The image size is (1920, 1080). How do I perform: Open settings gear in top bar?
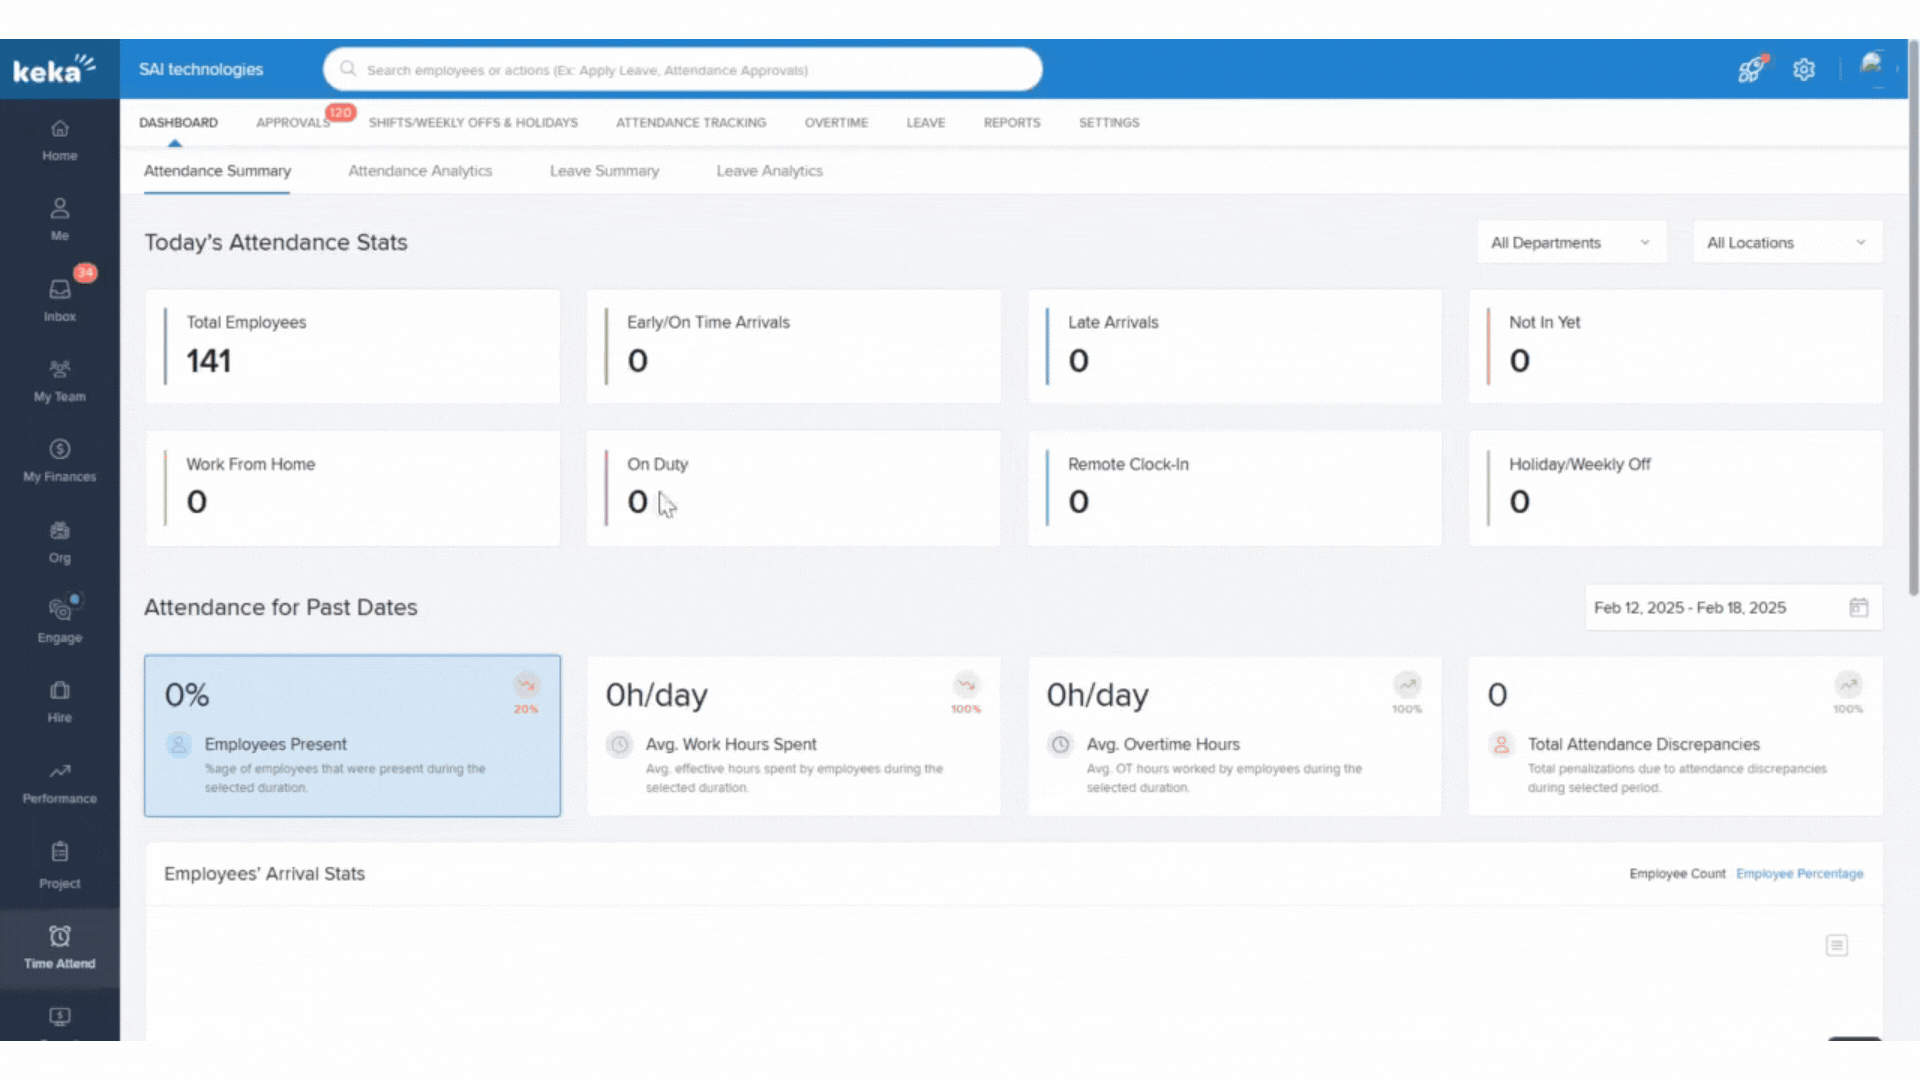point(1804,70)
